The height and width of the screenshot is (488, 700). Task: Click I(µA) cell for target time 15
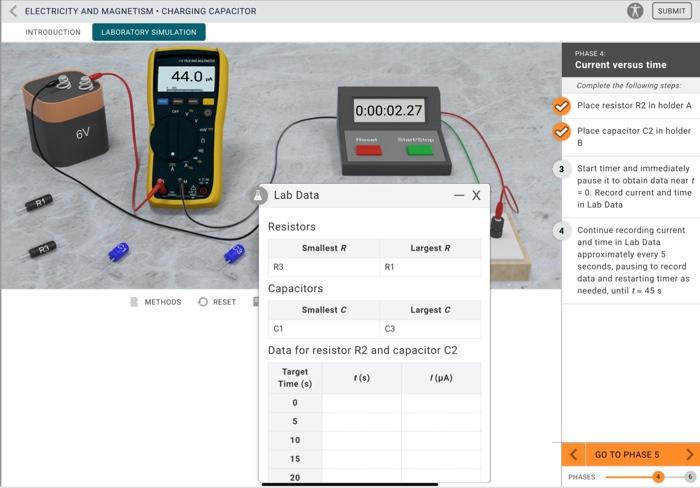(441, 459)
